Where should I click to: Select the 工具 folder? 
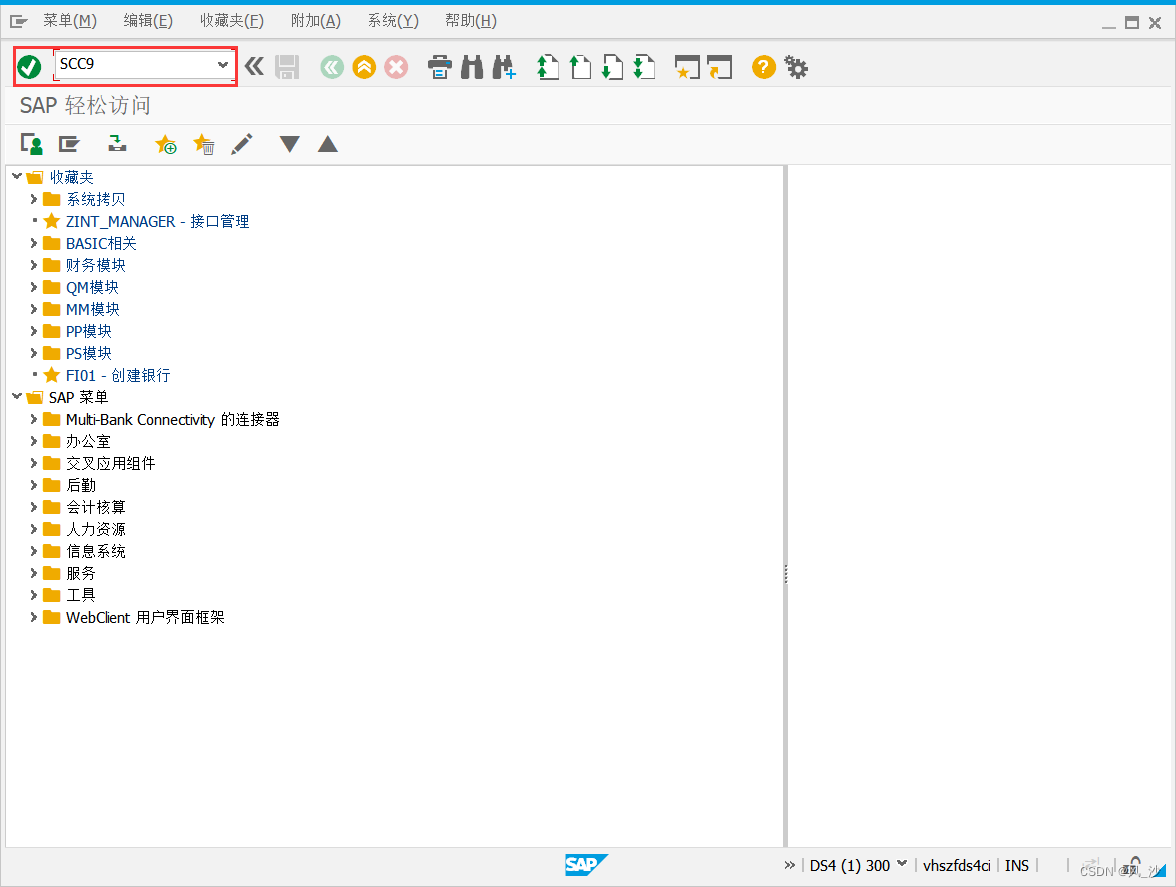80,595
